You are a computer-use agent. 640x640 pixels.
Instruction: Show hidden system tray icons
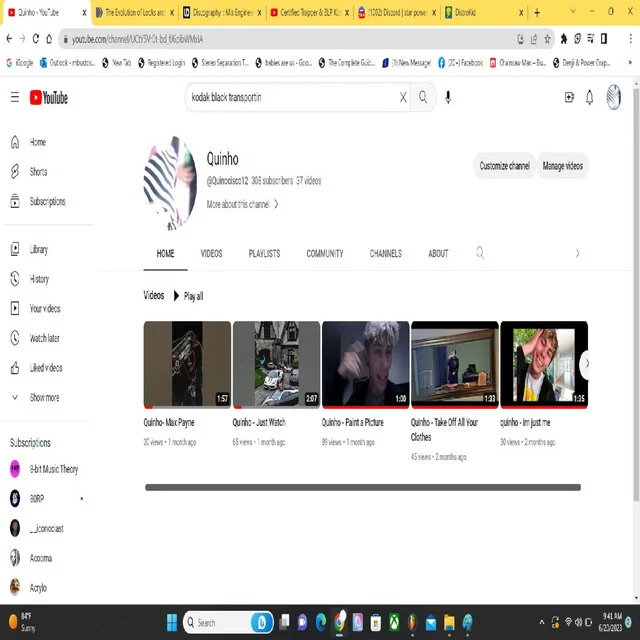542,622
